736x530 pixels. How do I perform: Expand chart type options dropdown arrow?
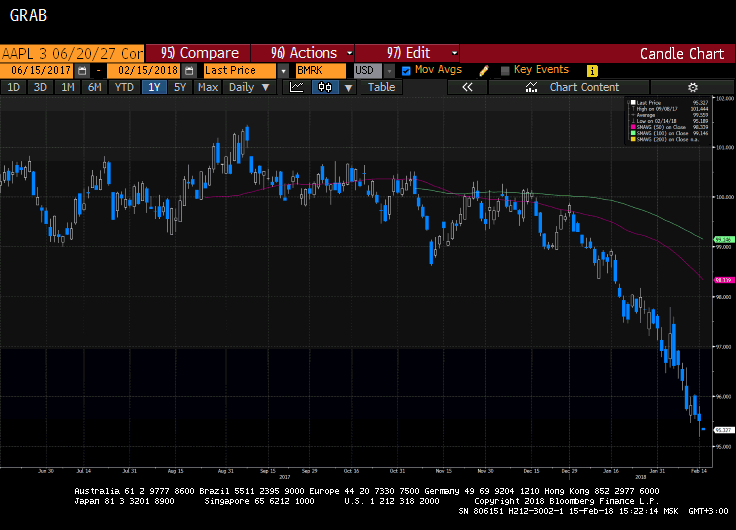pos(348,88)
